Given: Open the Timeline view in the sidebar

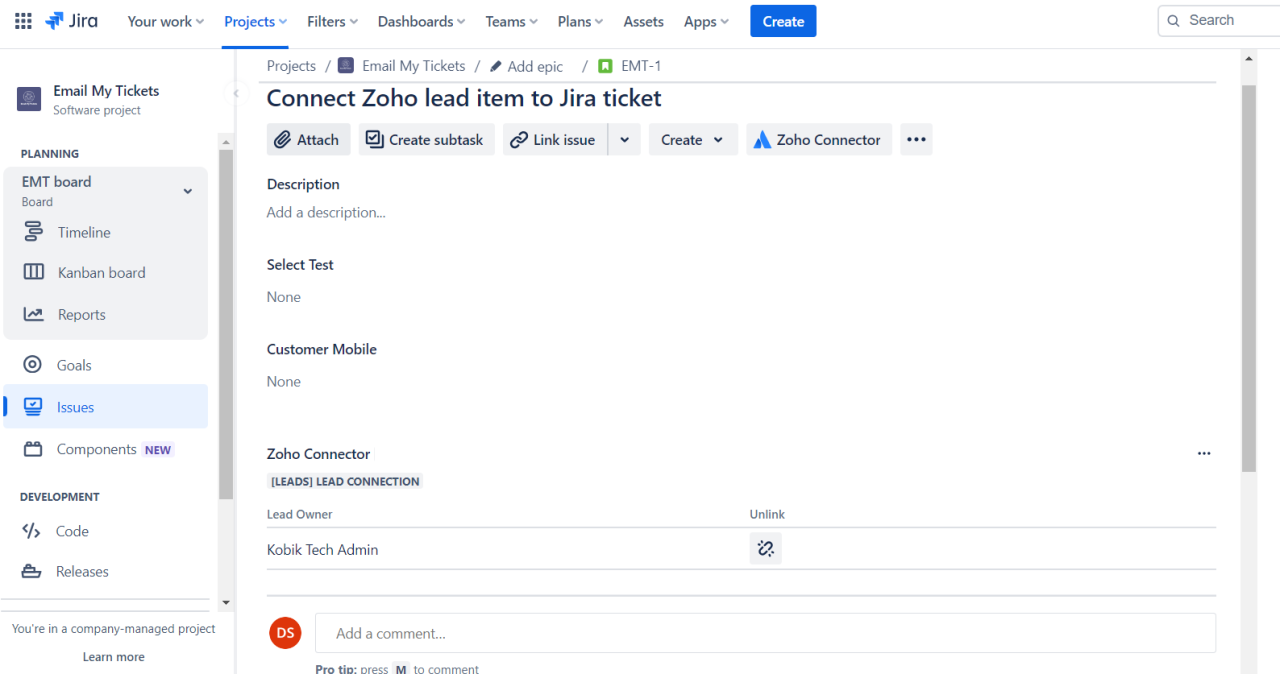Looking at the screenshot, I should pos(82,232).
